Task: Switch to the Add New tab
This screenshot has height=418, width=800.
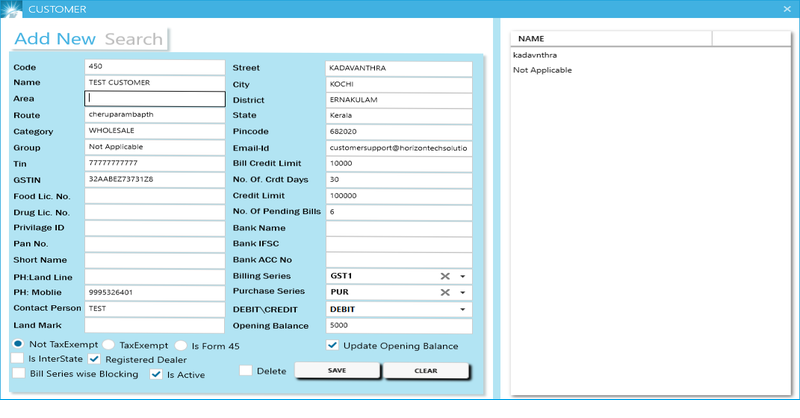Action: coord(55,39)
